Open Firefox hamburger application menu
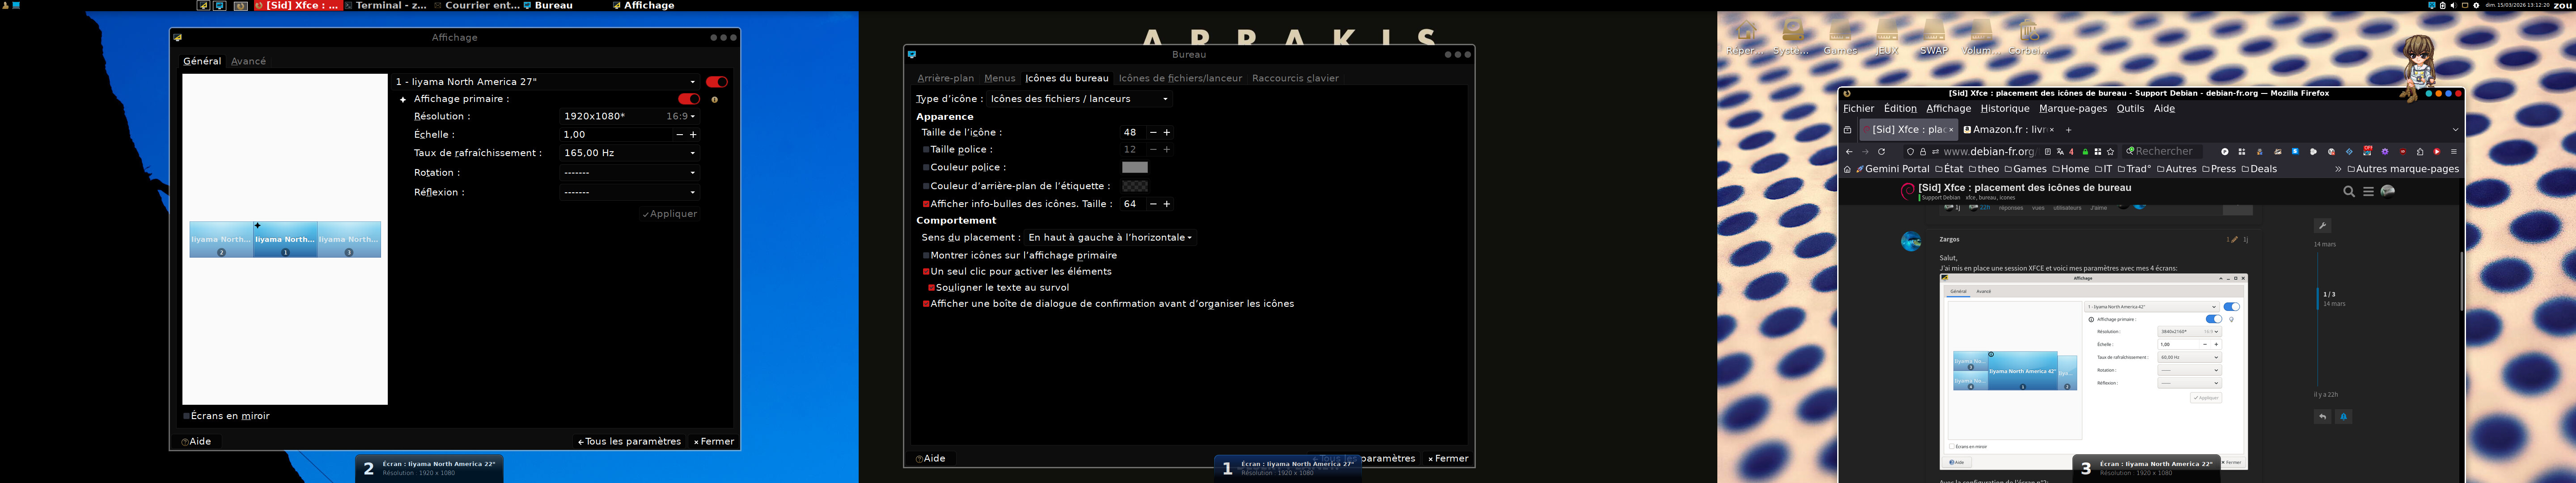The width and height of the screenshot is (2576, 483). pyautogui.click(x=2454, y=152)
